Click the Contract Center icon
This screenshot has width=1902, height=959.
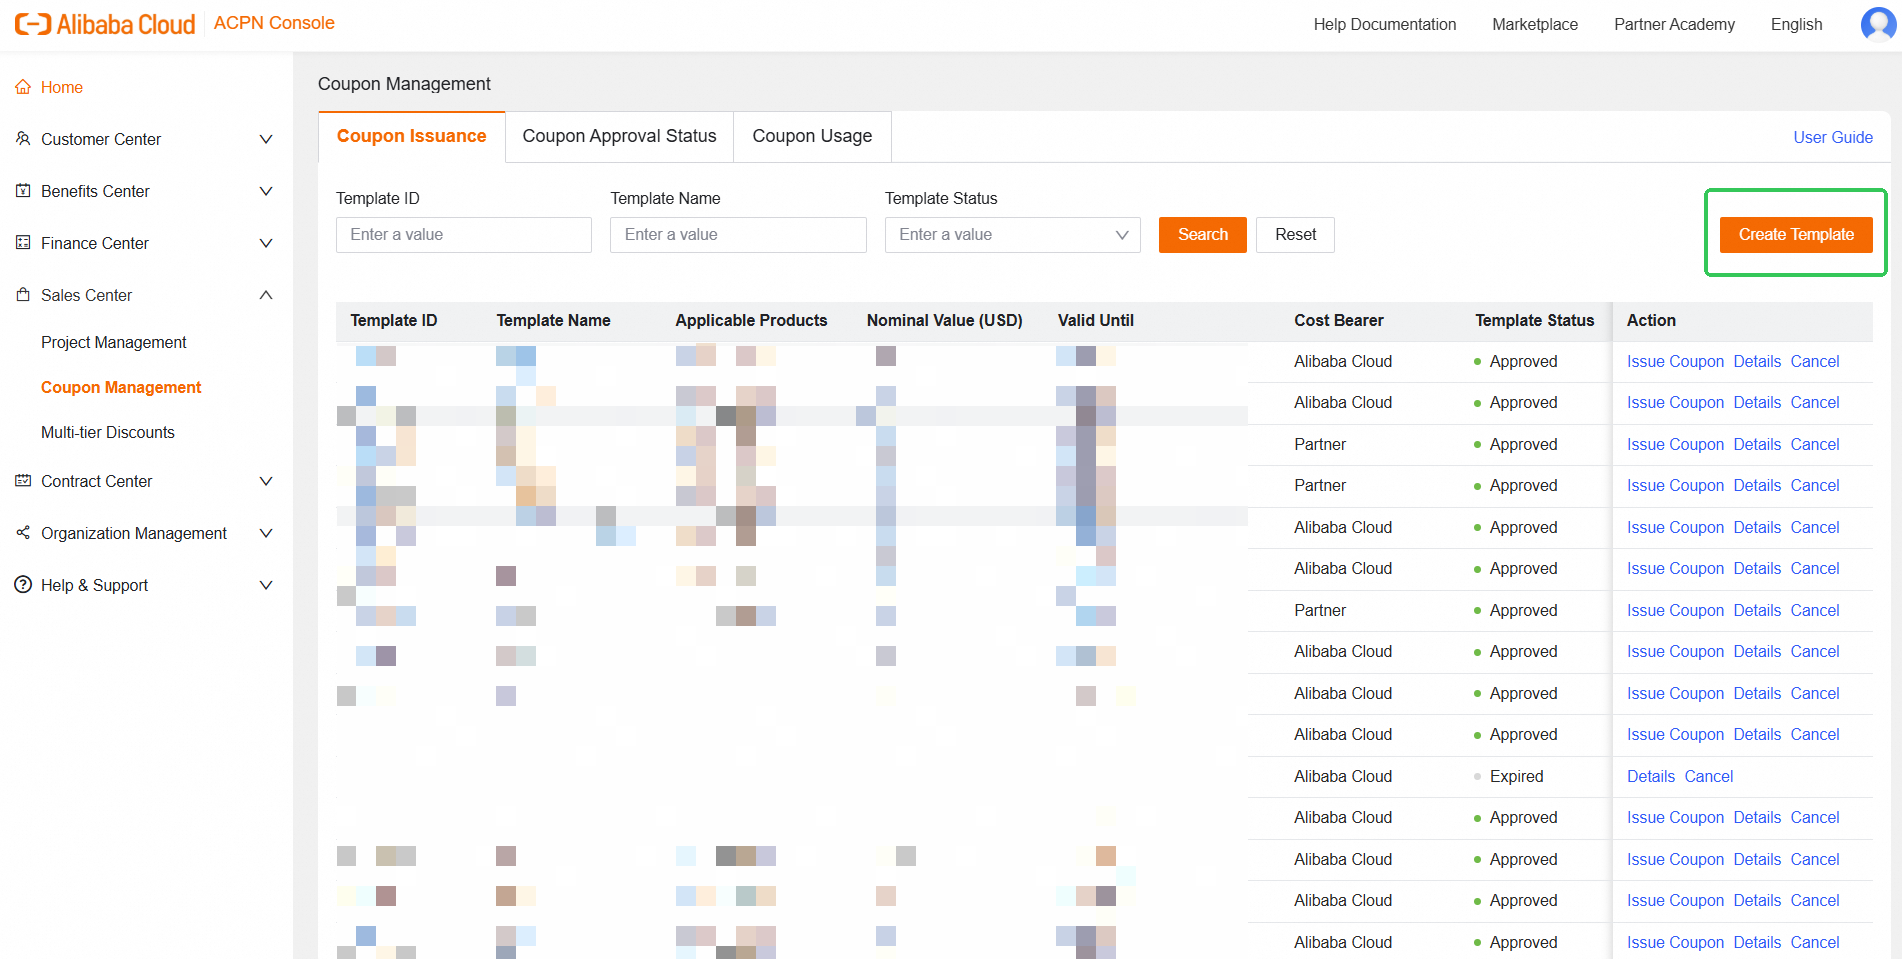23,481
